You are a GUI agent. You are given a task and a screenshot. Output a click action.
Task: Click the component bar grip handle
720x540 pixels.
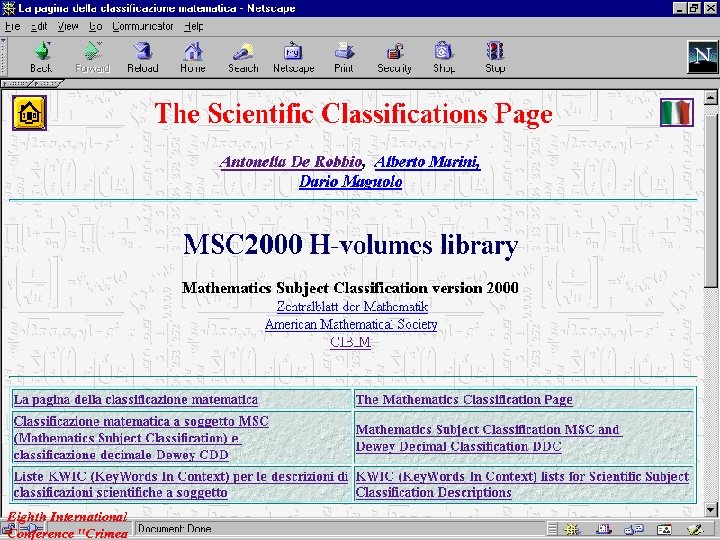(x=552, y=529)
